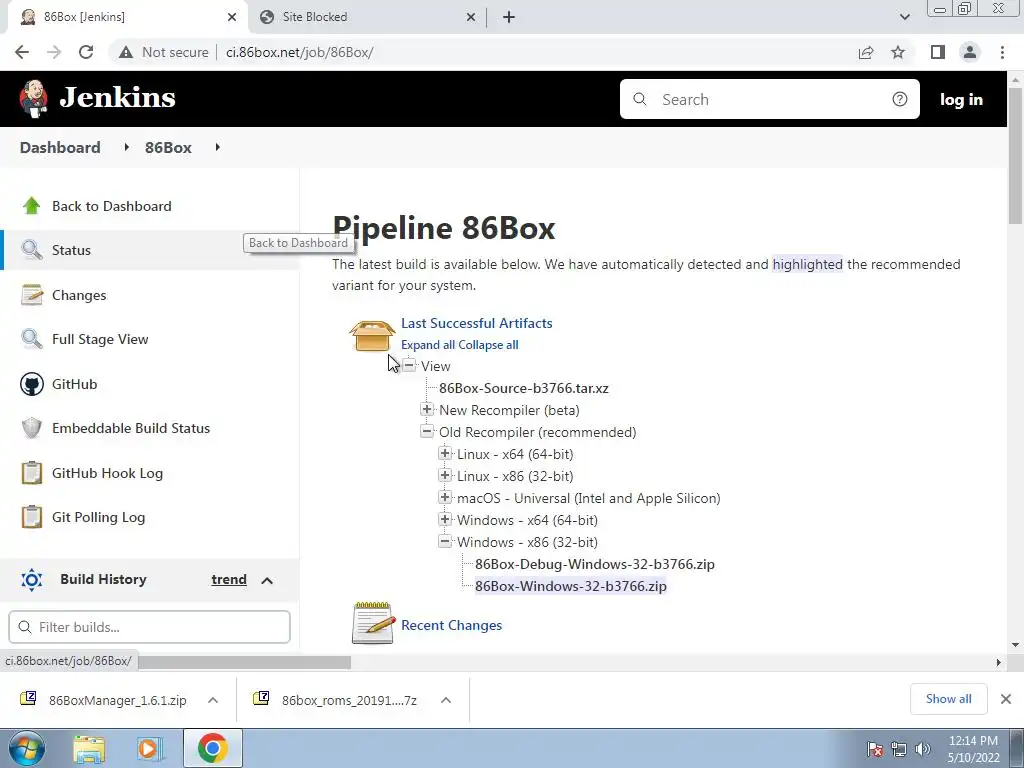Collapse the View tree node
The width and height of the screenshot is (1024, 768).
pos(409,365)
